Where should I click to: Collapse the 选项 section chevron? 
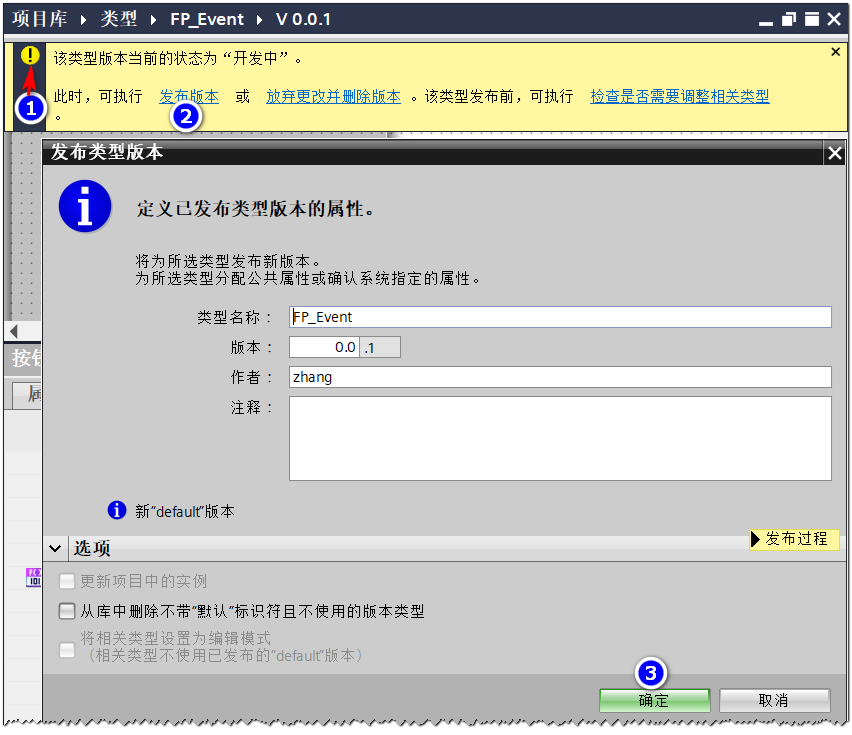click(x=56, y=548)
